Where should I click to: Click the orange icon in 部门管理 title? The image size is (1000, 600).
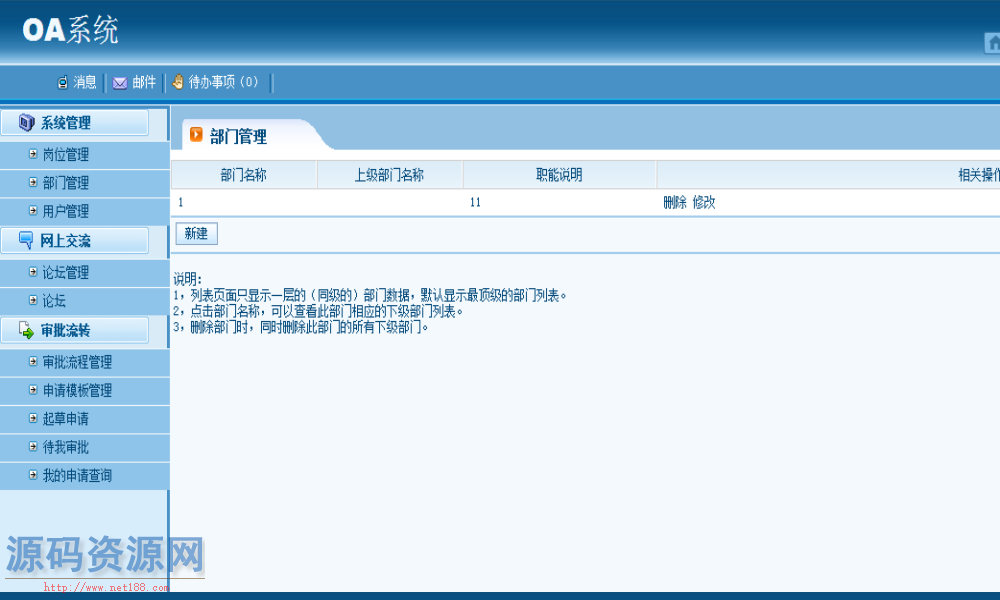[196, 135]
